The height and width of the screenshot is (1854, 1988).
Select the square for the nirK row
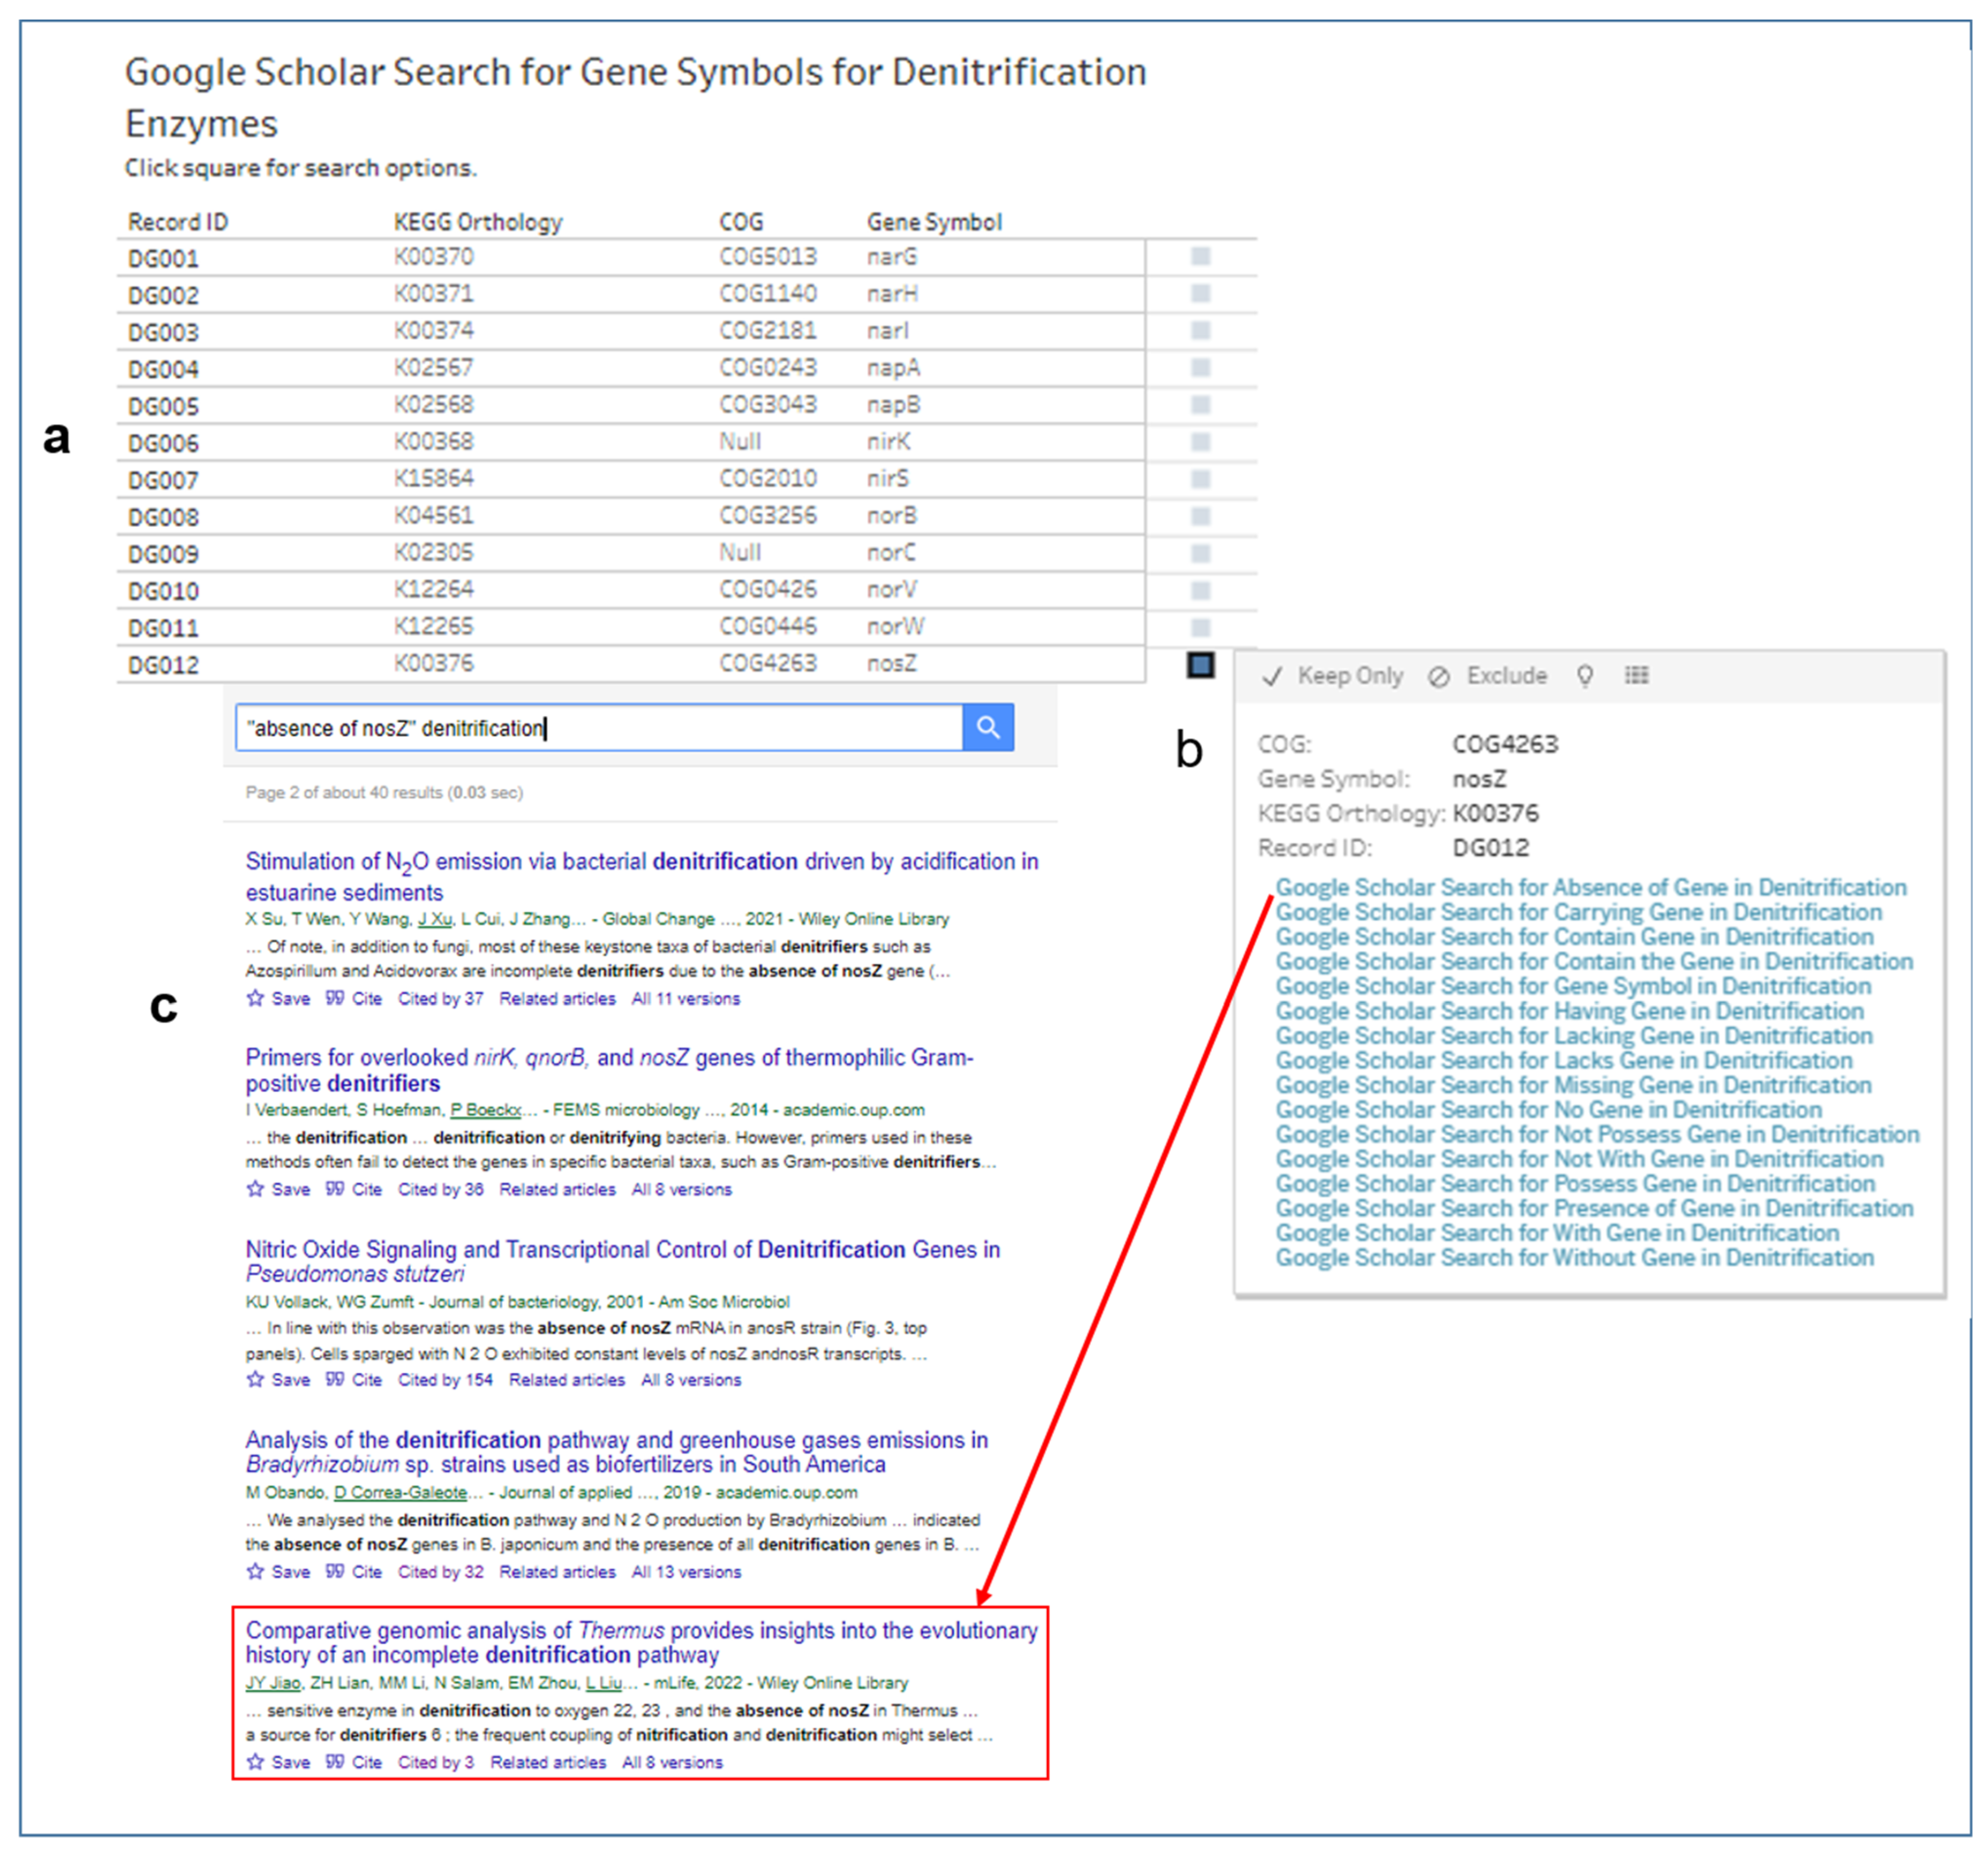coord(1200,442)
